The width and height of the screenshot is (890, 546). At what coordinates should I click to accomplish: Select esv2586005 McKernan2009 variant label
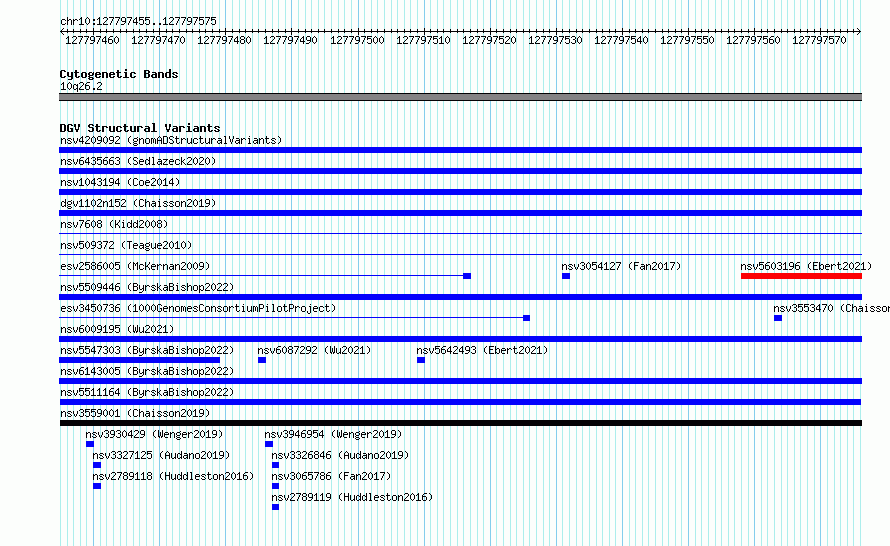[135, 266]
